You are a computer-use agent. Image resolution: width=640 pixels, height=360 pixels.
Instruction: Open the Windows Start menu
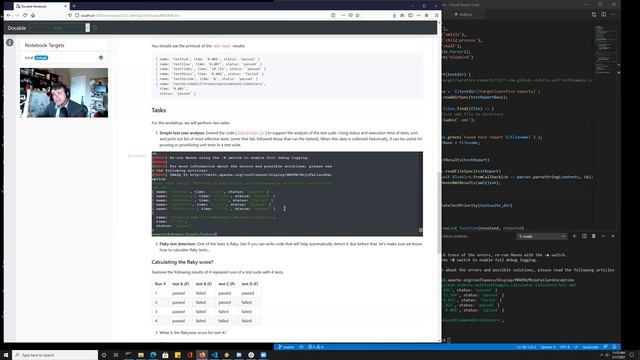tap(6, 355)
